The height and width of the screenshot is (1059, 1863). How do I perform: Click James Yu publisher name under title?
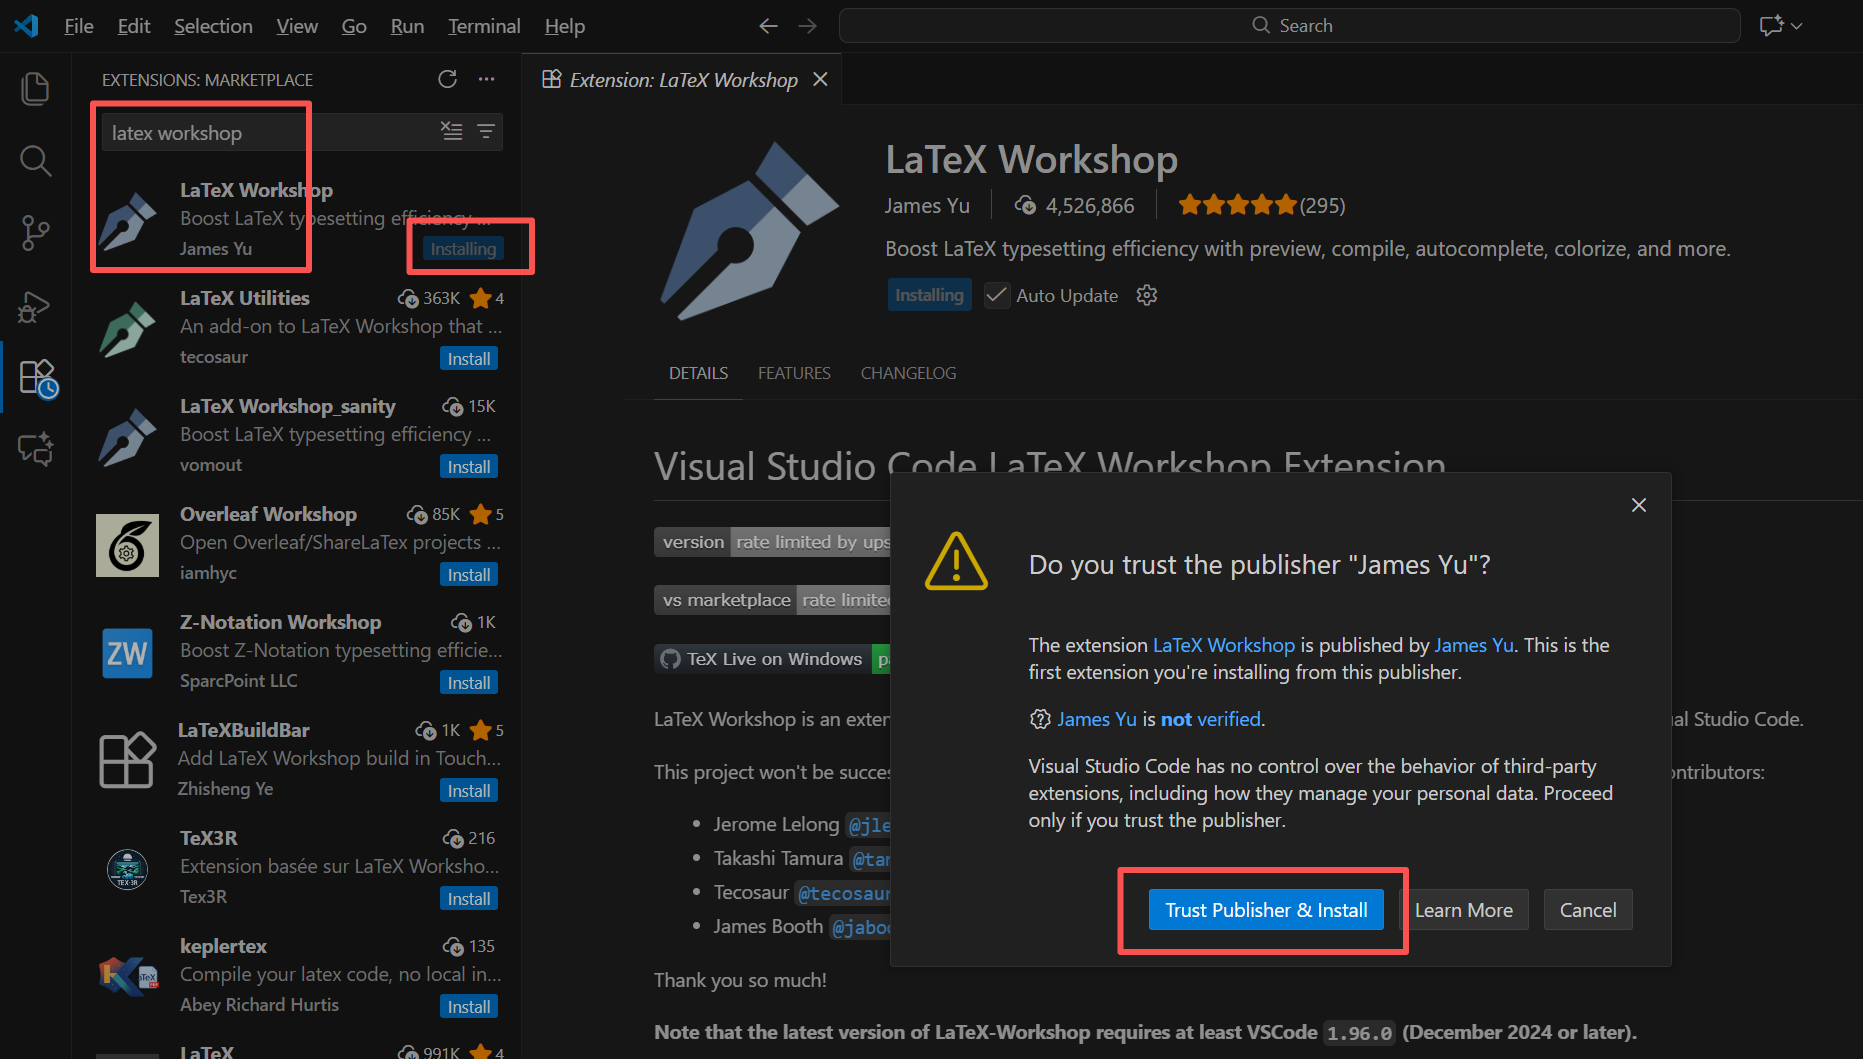tap(927, 205)
